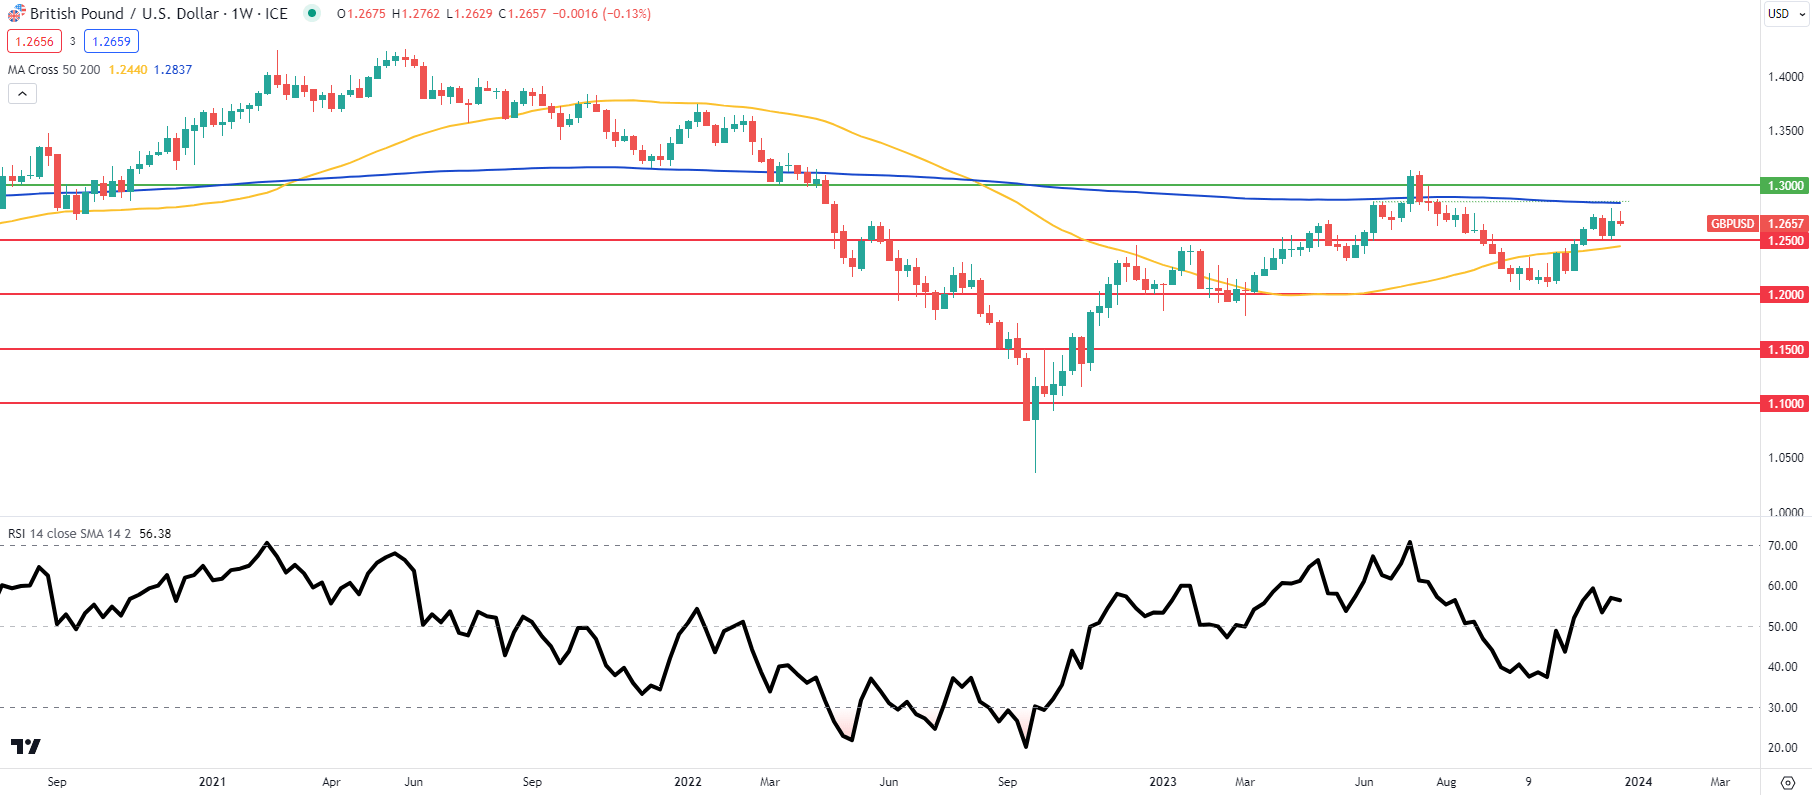Click the green 1.3000 price label

click(x=1786, y=186)
